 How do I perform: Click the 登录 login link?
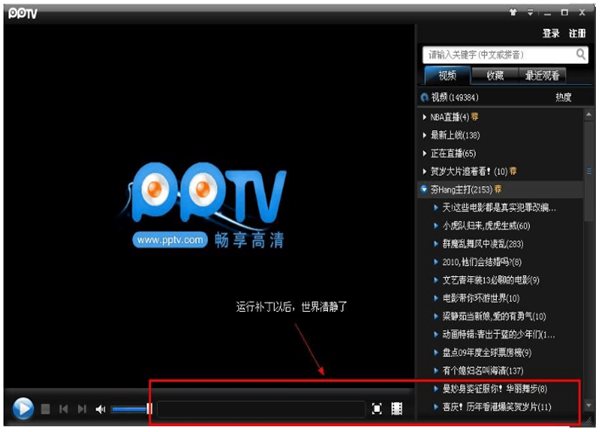(x=551, y=34)
